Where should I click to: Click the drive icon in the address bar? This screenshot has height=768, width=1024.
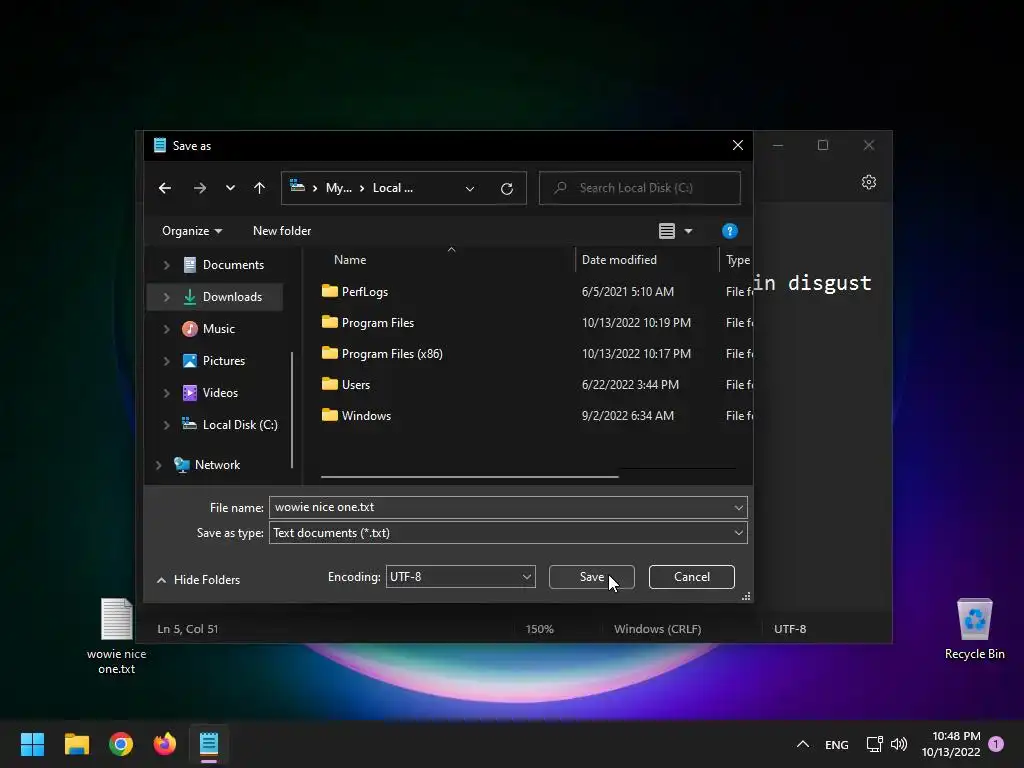coord(297,187)
